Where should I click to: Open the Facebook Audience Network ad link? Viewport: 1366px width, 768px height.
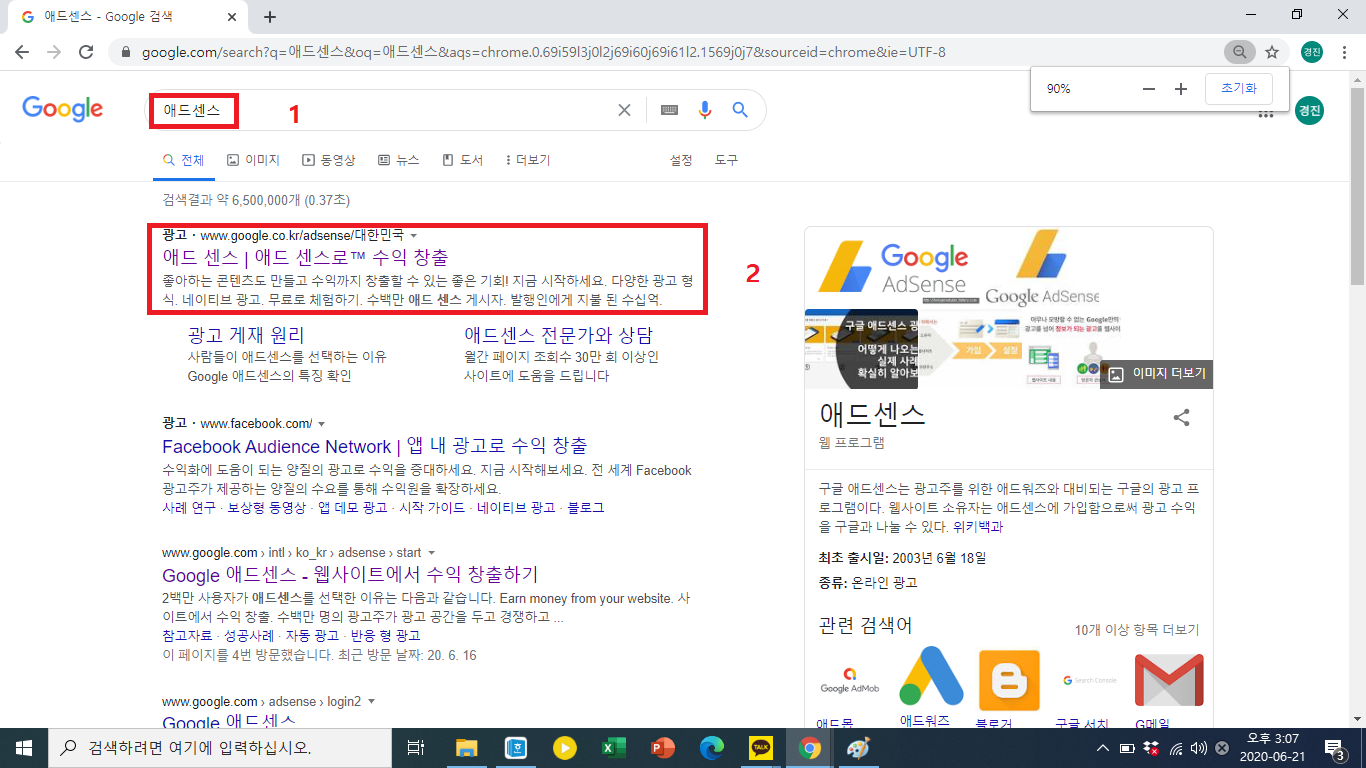[374, 446]
